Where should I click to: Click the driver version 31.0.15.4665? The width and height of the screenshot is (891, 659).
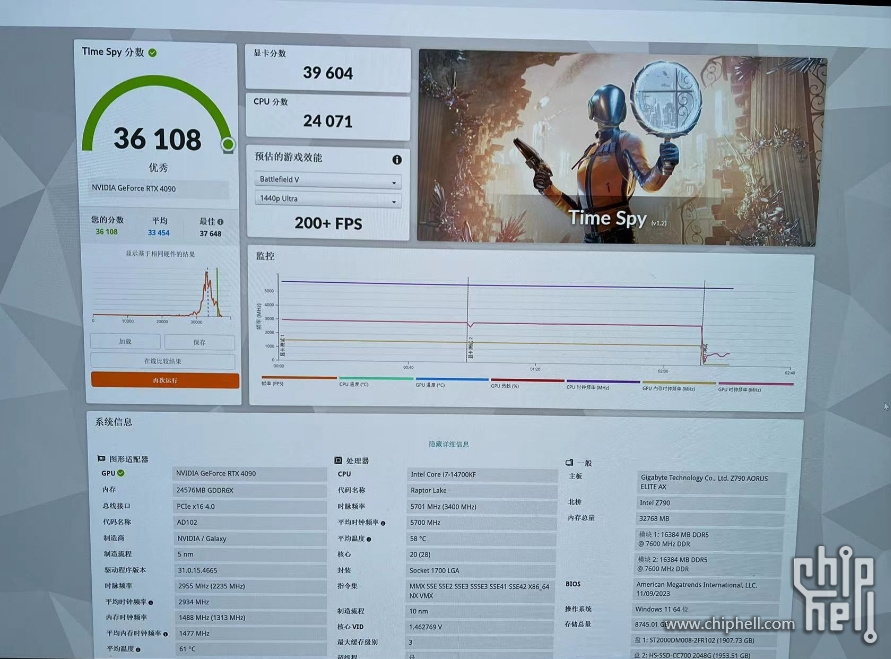tap(249, 570)
